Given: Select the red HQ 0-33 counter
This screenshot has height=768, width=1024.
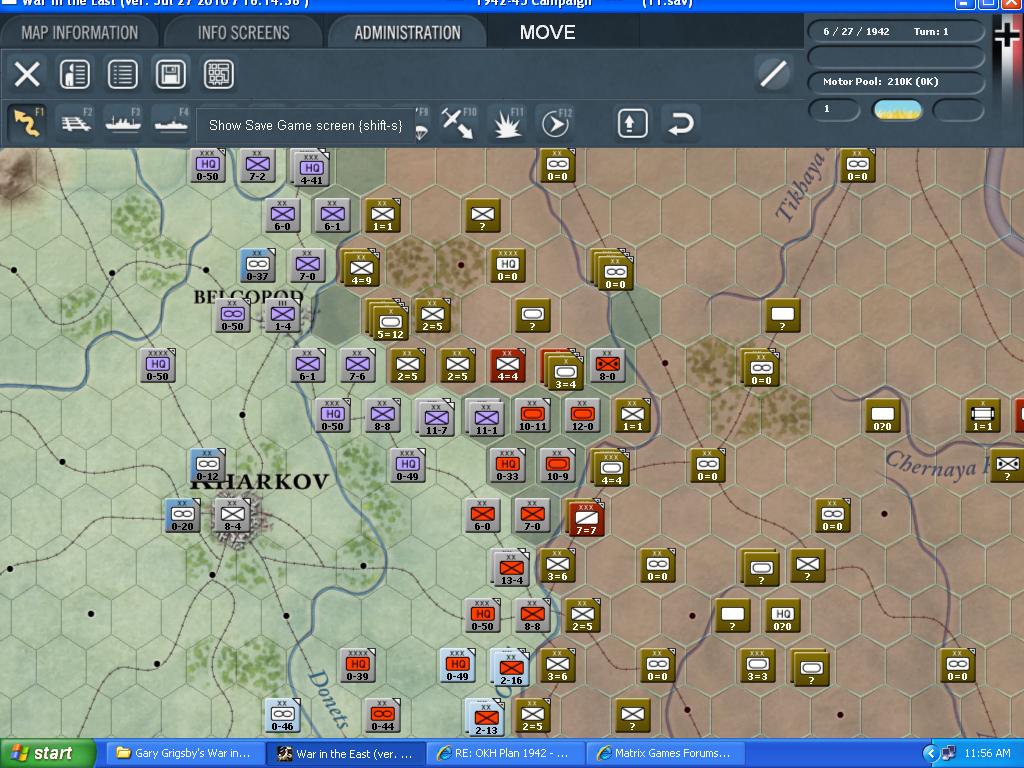Looking at the screenshot, I should [x=507, y=465].
